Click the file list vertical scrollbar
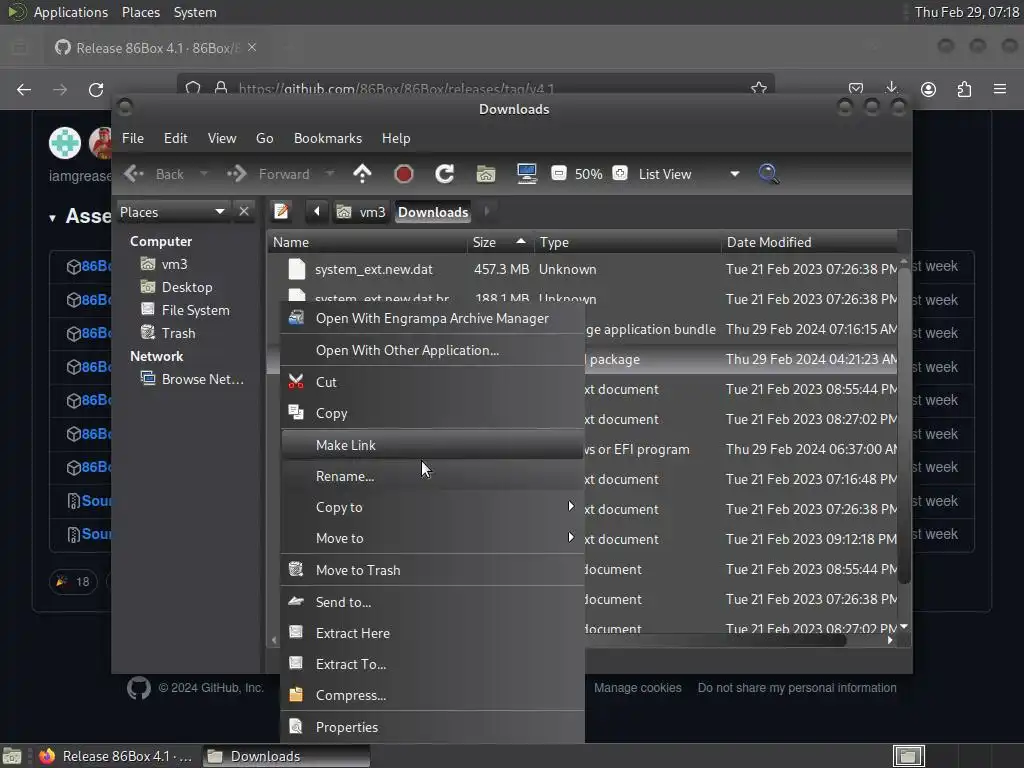This screenshot has height=768, width=1024. click(x=904, y=424)
